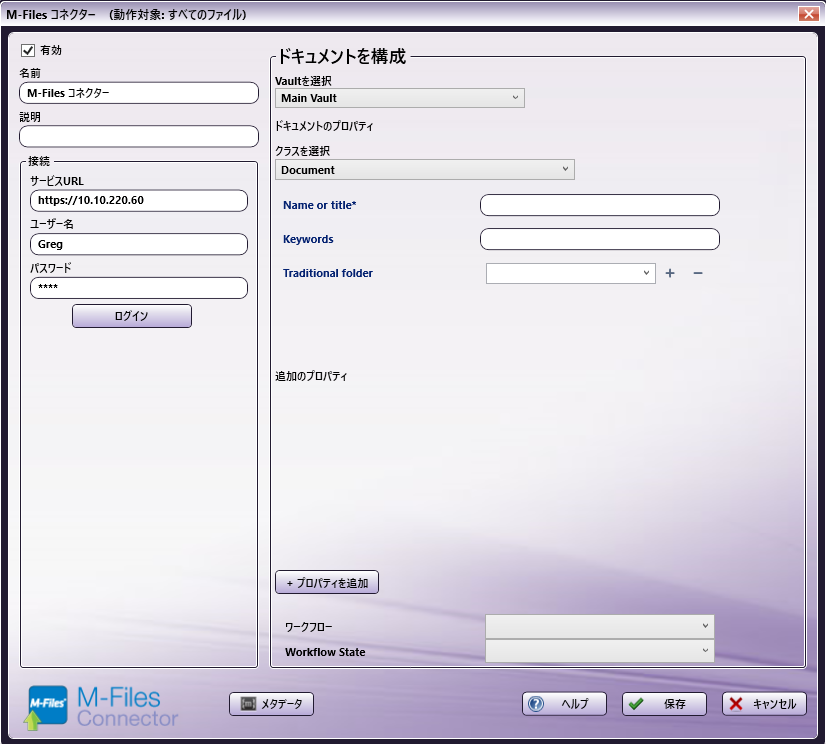The height and width of the screenshot is (744, 826).
Task: Click the サービスURL input field
Action: pos(139,200)
